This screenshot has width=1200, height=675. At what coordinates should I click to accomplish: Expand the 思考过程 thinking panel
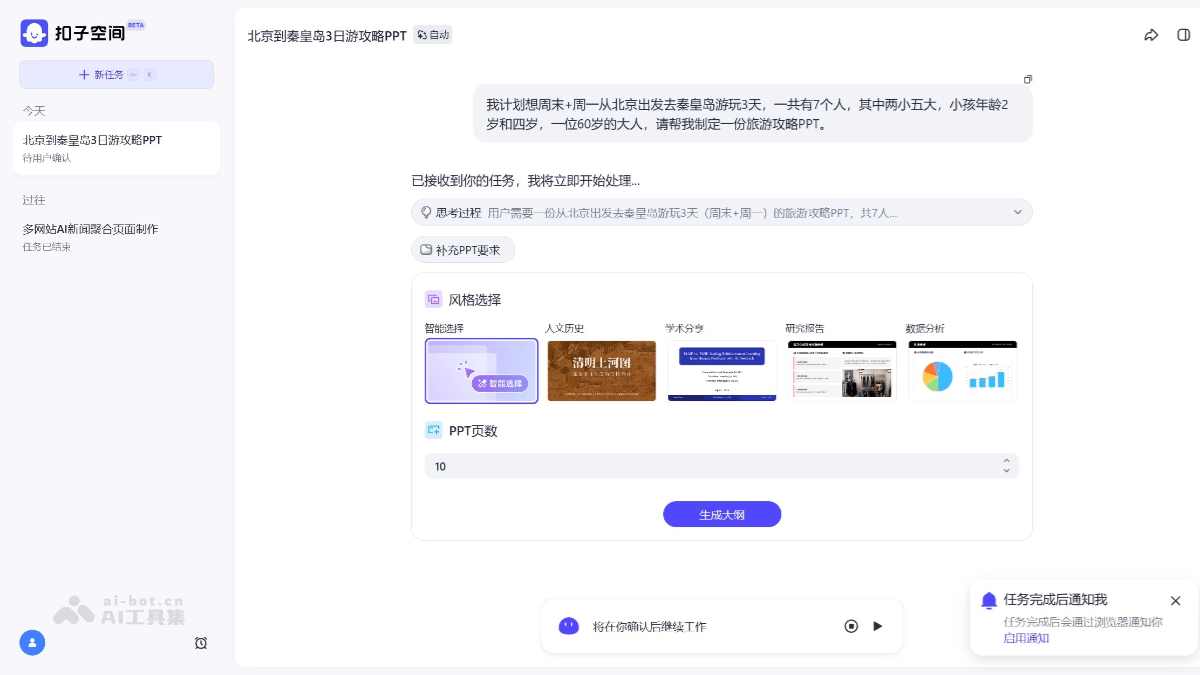1018,212
